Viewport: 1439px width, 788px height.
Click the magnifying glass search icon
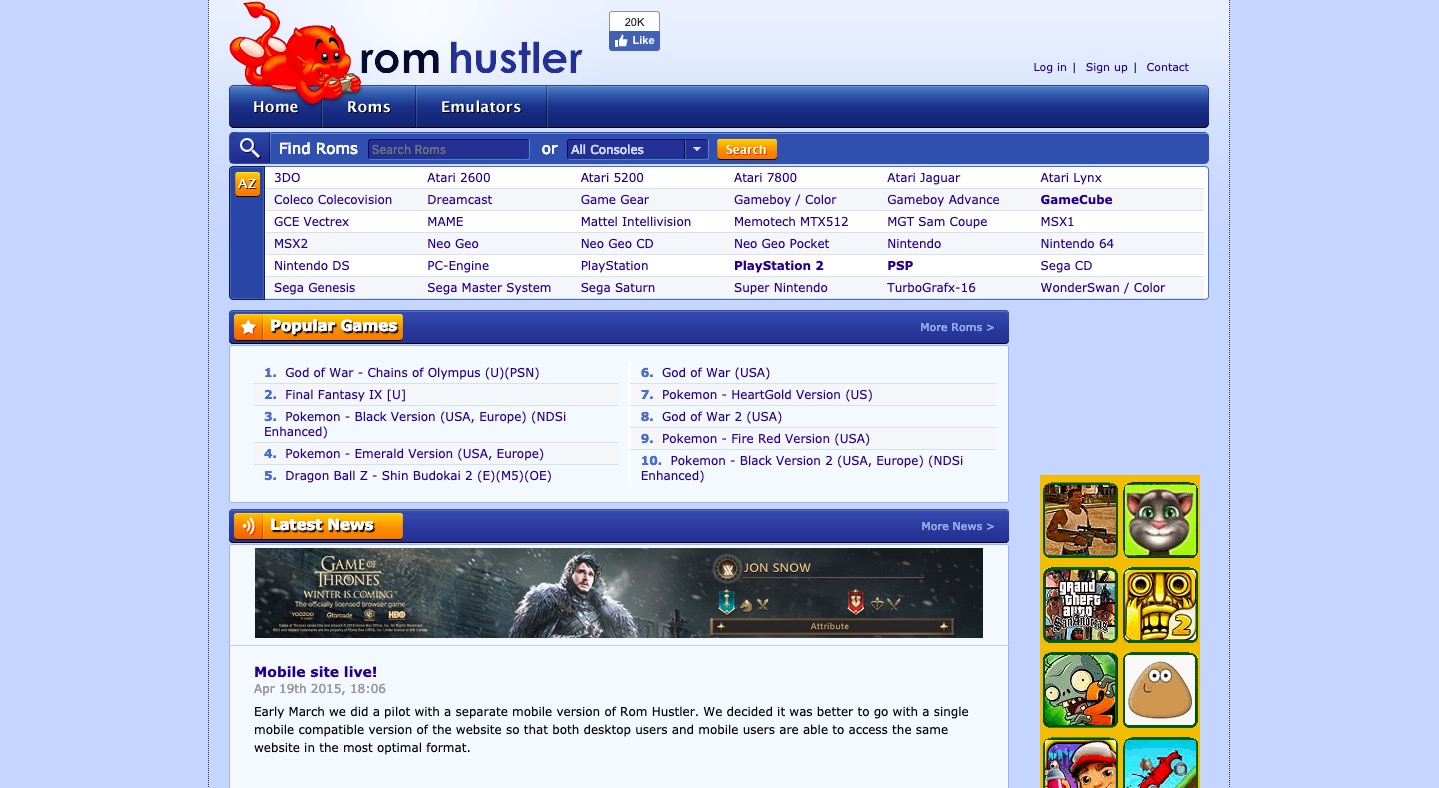click(250, 148)
